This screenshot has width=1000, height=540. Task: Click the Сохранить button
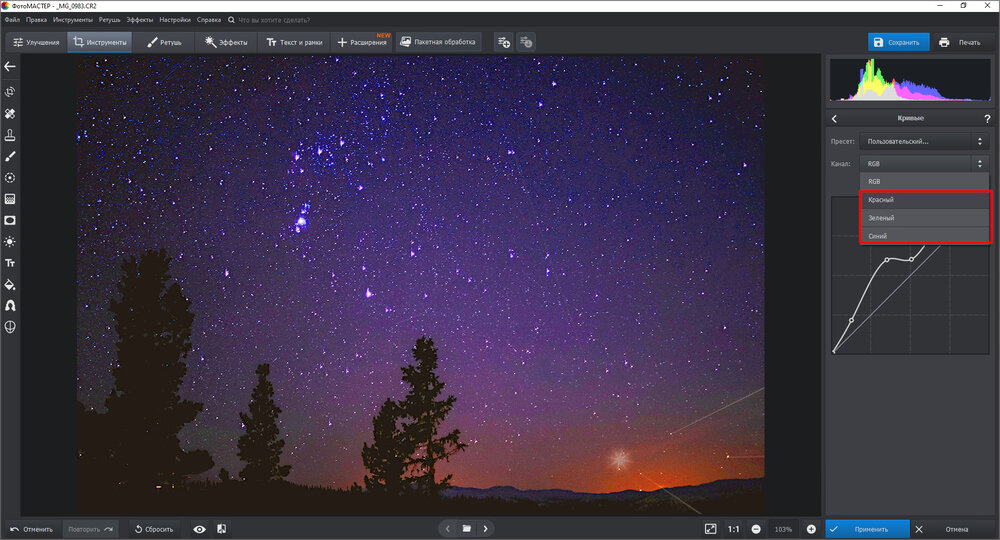click(x=897, y=42)
